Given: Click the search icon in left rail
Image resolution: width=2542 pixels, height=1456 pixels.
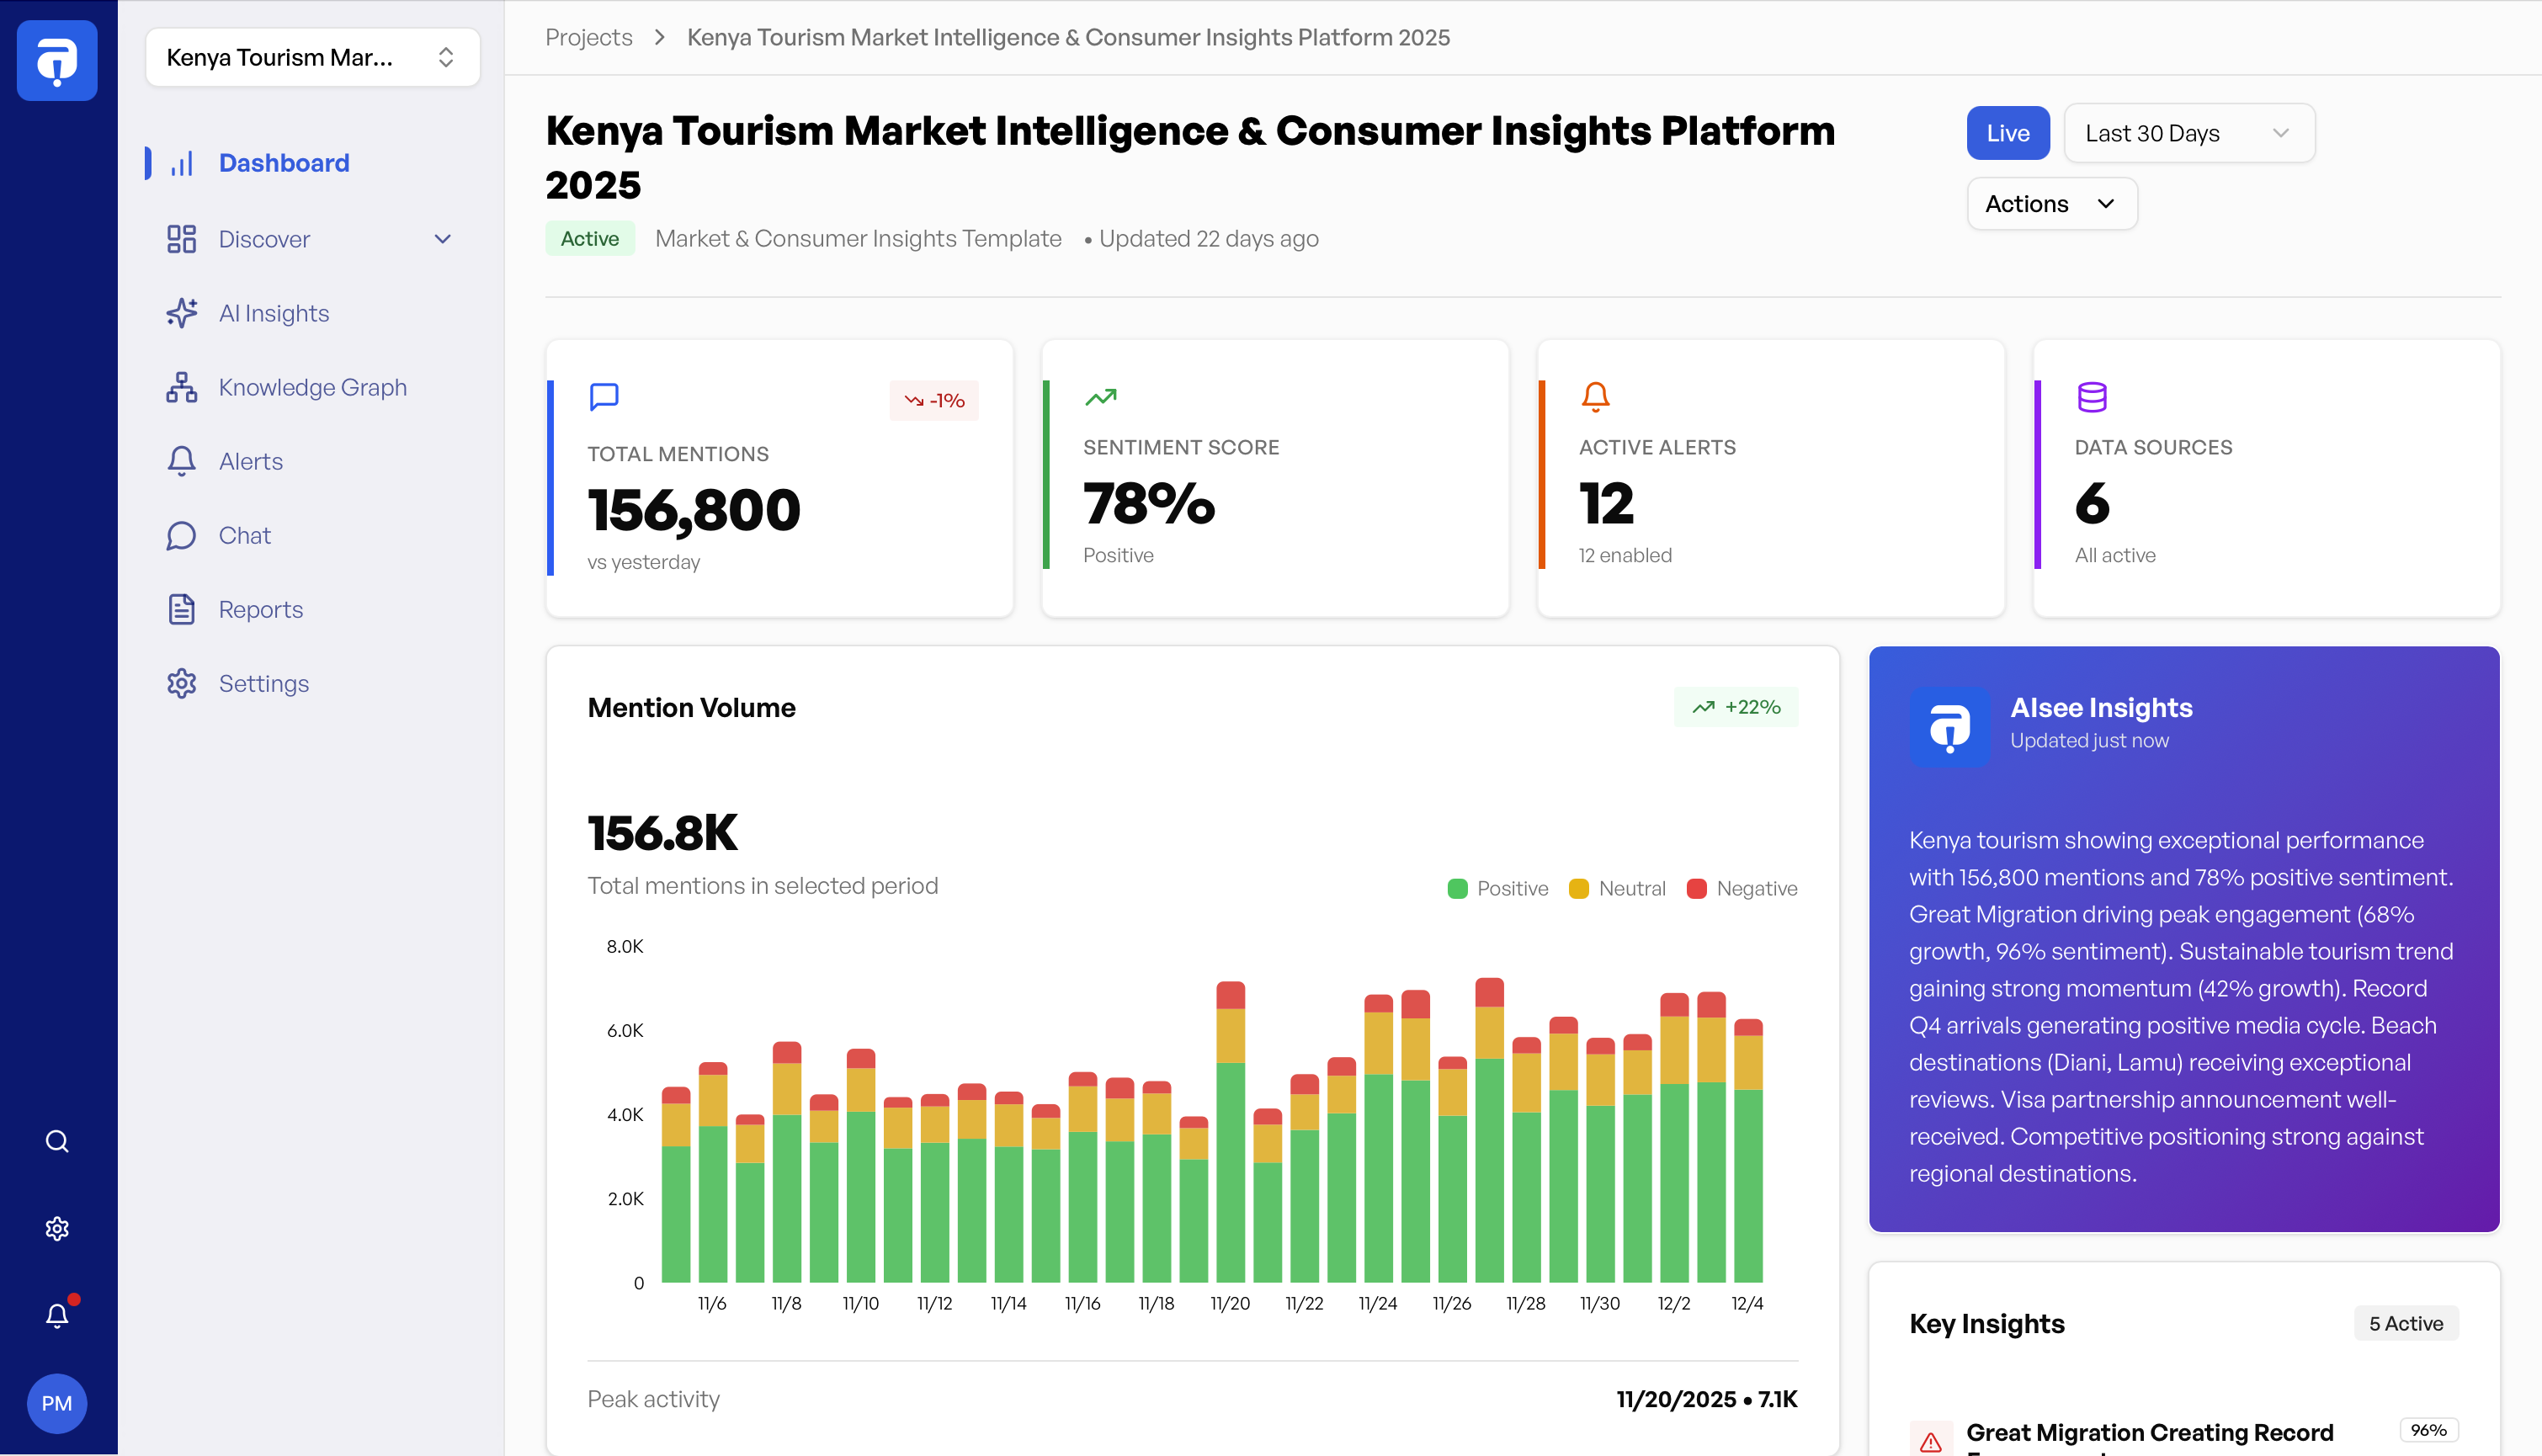Looking at the screenshot, I should click(57, 1141).
